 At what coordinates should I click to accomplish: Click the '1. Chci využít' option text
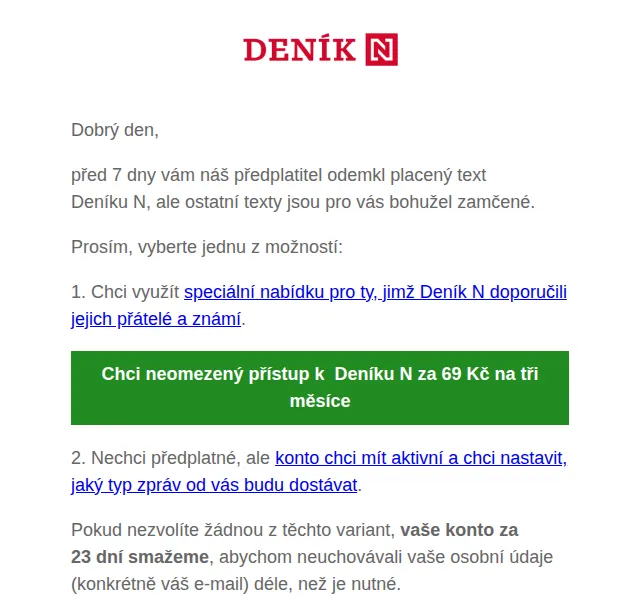[x=125, y=292]
